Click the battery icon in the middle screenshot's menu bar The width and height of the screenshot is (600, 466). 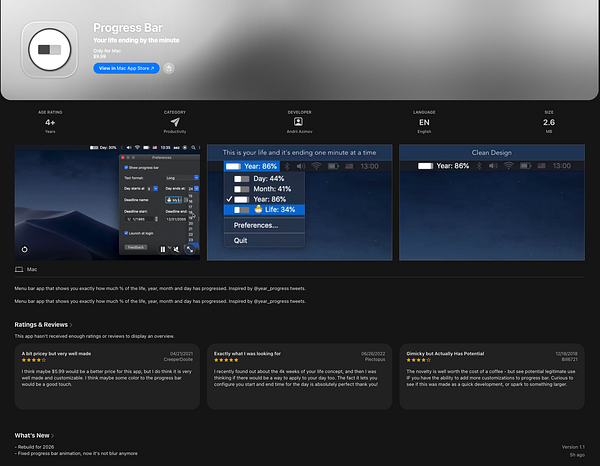[333, 166]
